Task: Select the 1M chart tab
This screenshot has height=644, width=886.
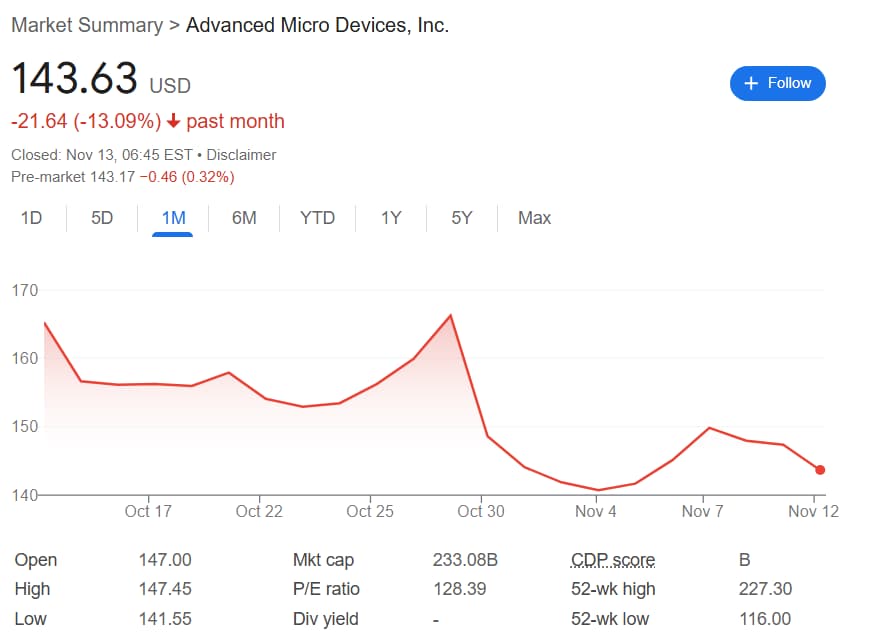Action: point(173,217)
